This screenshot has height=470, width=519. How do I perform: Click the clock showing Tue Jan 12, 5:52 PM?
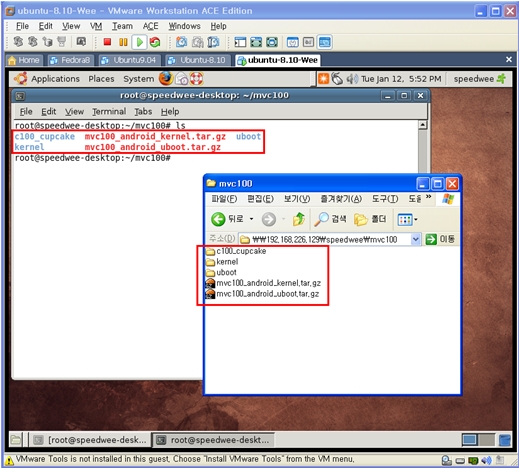[x=401, y=79]
